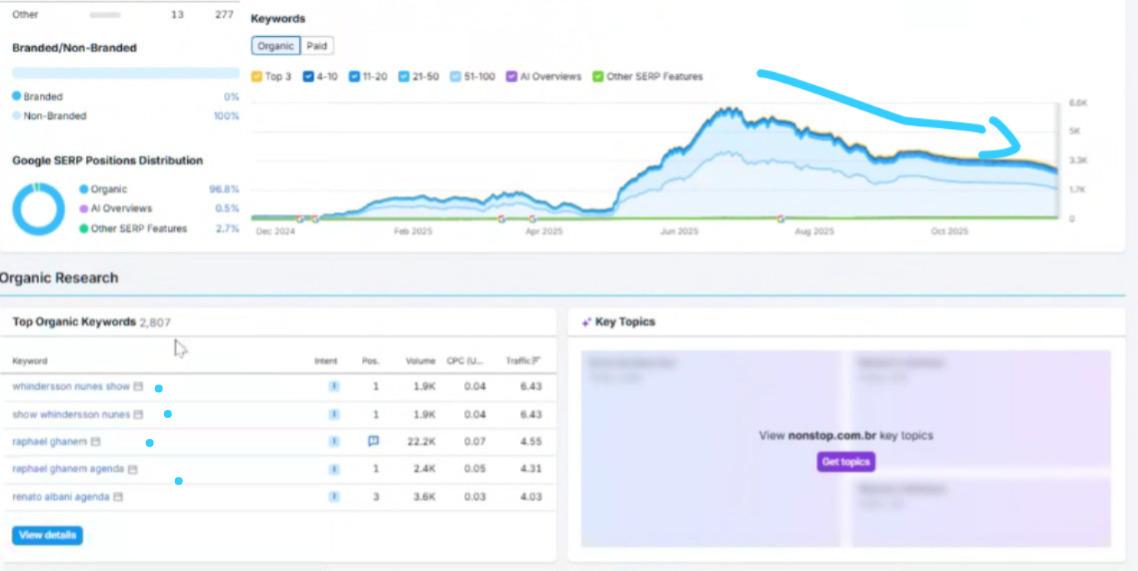Click the SERP Positions Distribution donut chart
The image size is (1138, 571).
[38, 209]
